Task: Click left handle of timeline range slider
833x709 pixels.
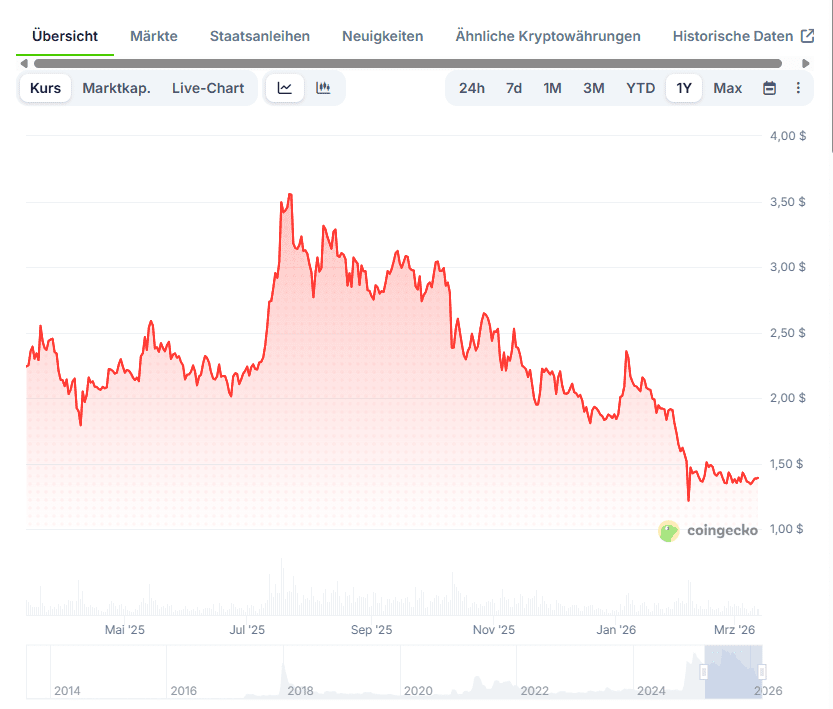Action: (706, 671)
